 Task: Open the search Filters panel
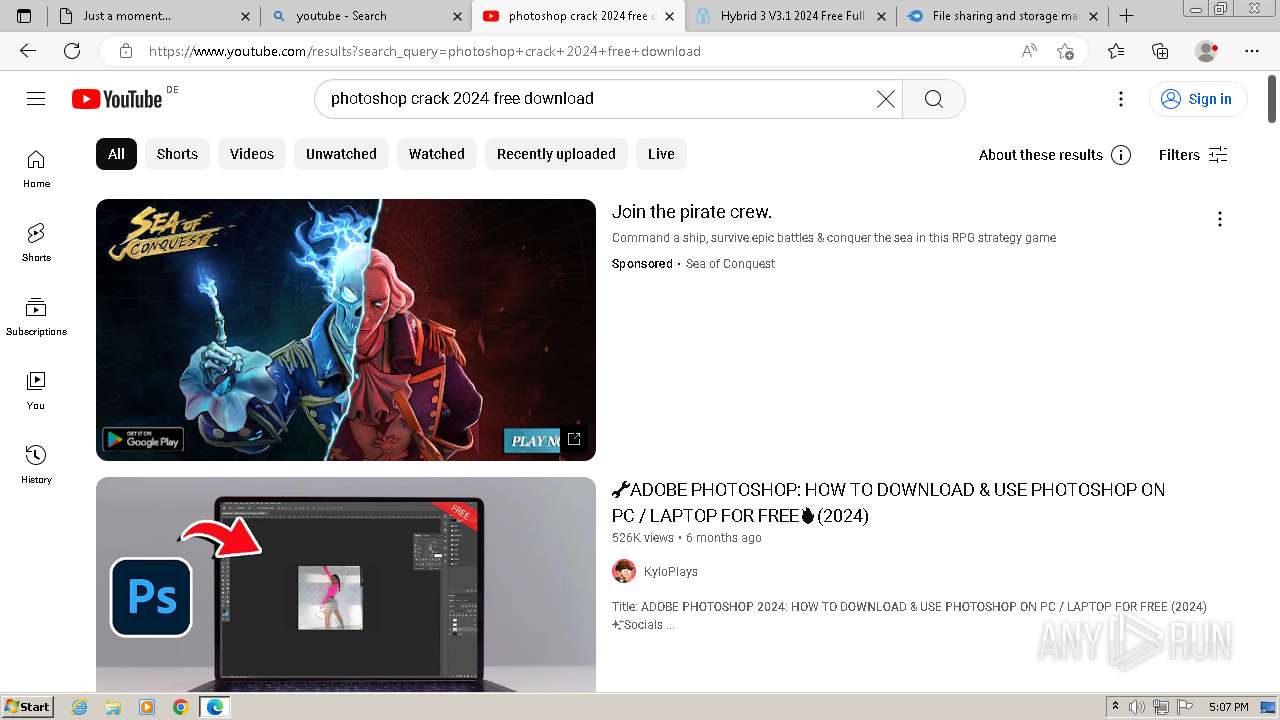click(x=1193, y=155)
